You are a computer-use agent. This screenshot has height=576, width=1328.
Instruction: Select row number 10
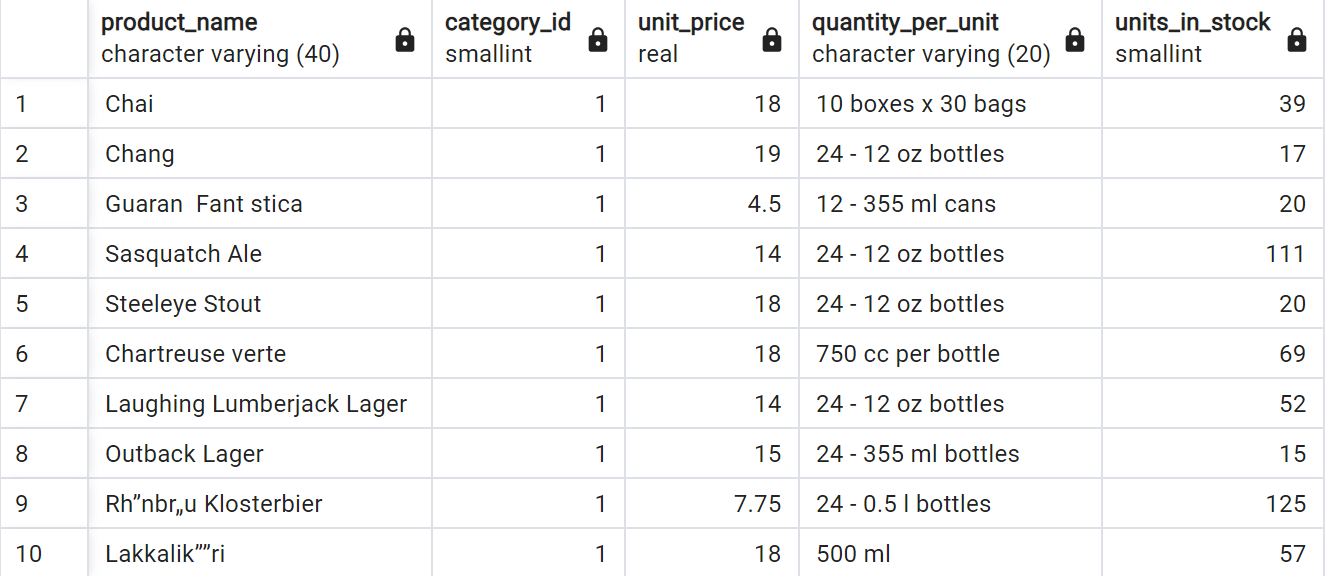(44, 553)
